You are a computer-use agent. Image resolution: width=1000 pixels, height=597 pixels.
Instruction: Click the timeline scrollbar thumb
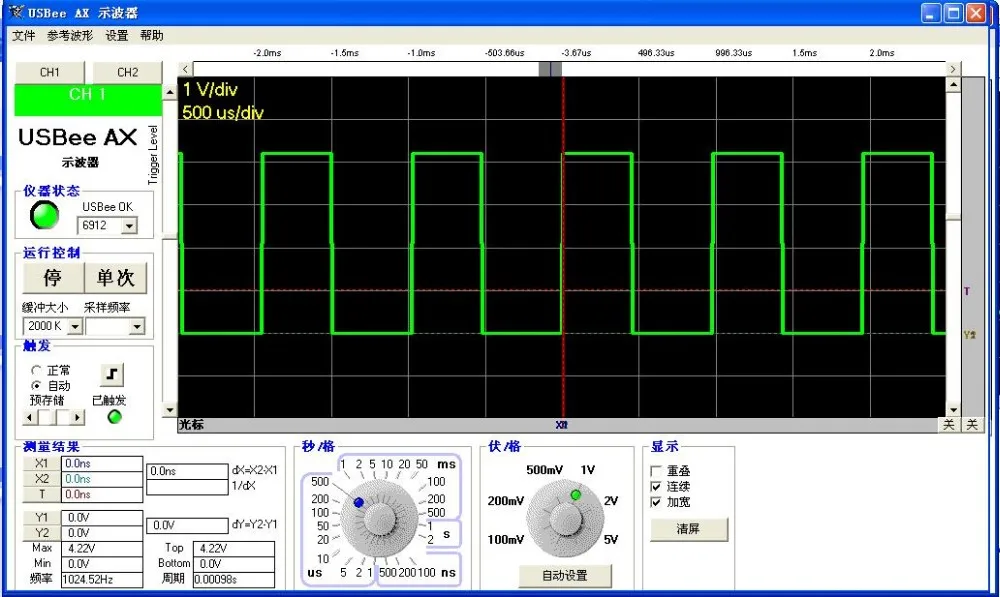coord(550,69)
